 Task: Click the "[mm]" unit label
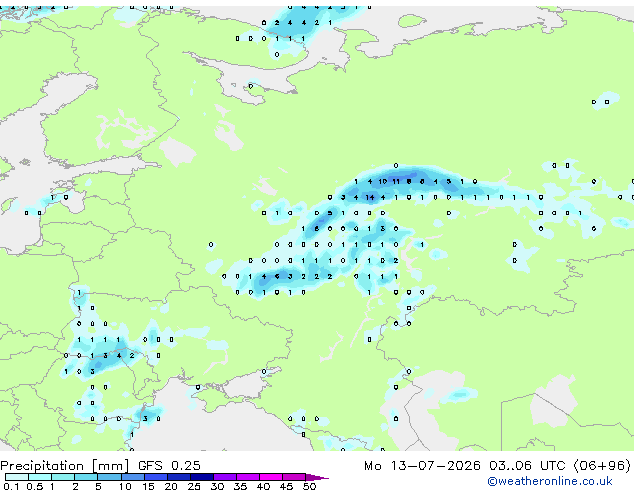pyautogui.click(x=111, y=466)
